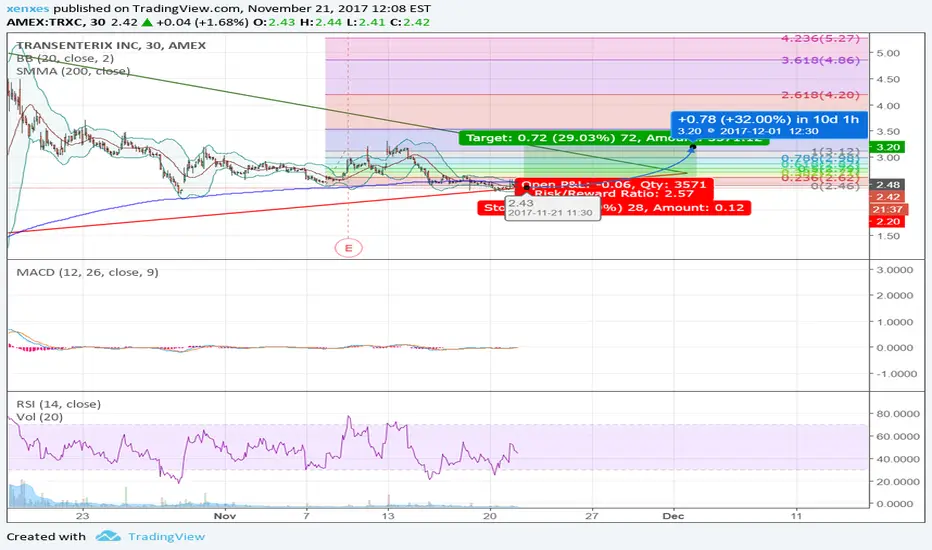The width and height of the screenshot is (932, 550).
Task: Click the blue +0.78 (+32.00%) forecast tooltip
Action: tap(769, 125)
